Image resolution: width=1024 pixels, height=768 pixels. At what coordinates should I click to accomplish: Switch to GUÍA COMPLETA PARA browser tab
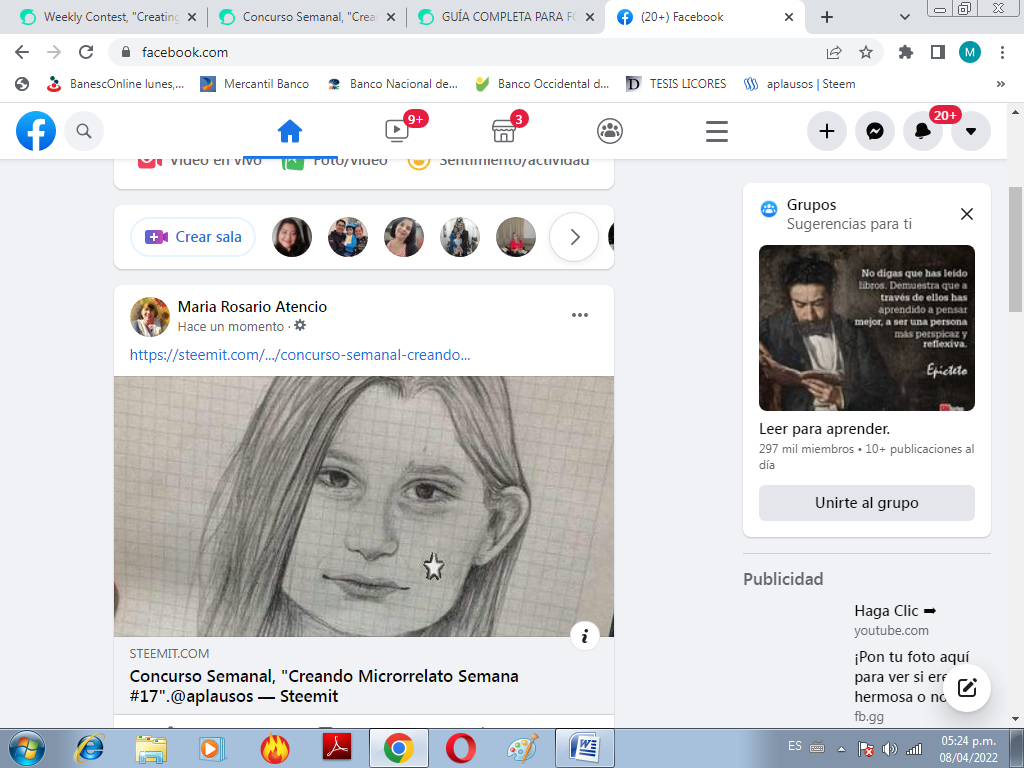click(x=506, y=17)
